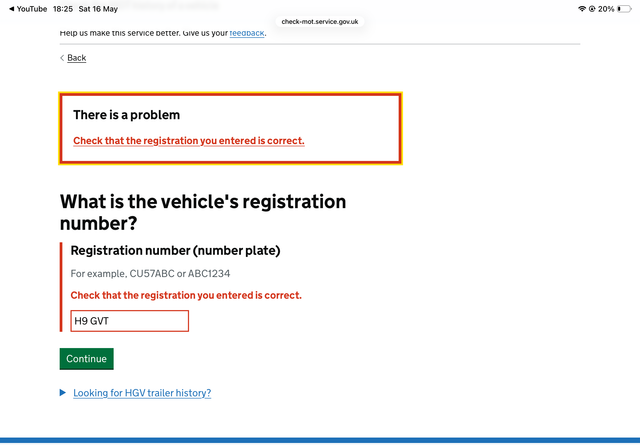Click the 'Registration number (number plate)' label
Screen dimensions: 640x445
coord(176,251)
